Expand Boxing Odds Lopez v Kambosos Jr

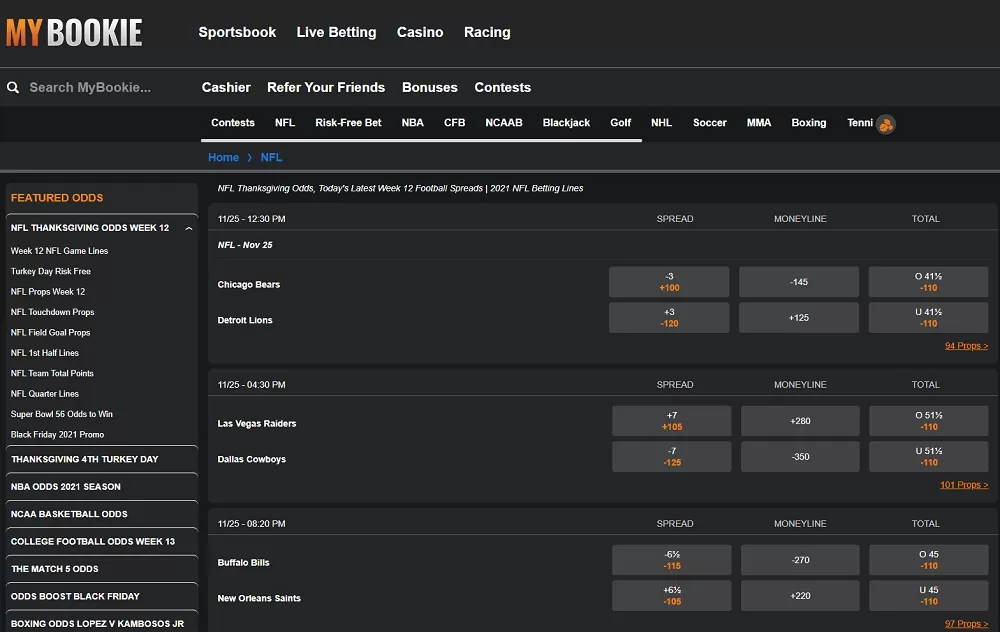102,623
